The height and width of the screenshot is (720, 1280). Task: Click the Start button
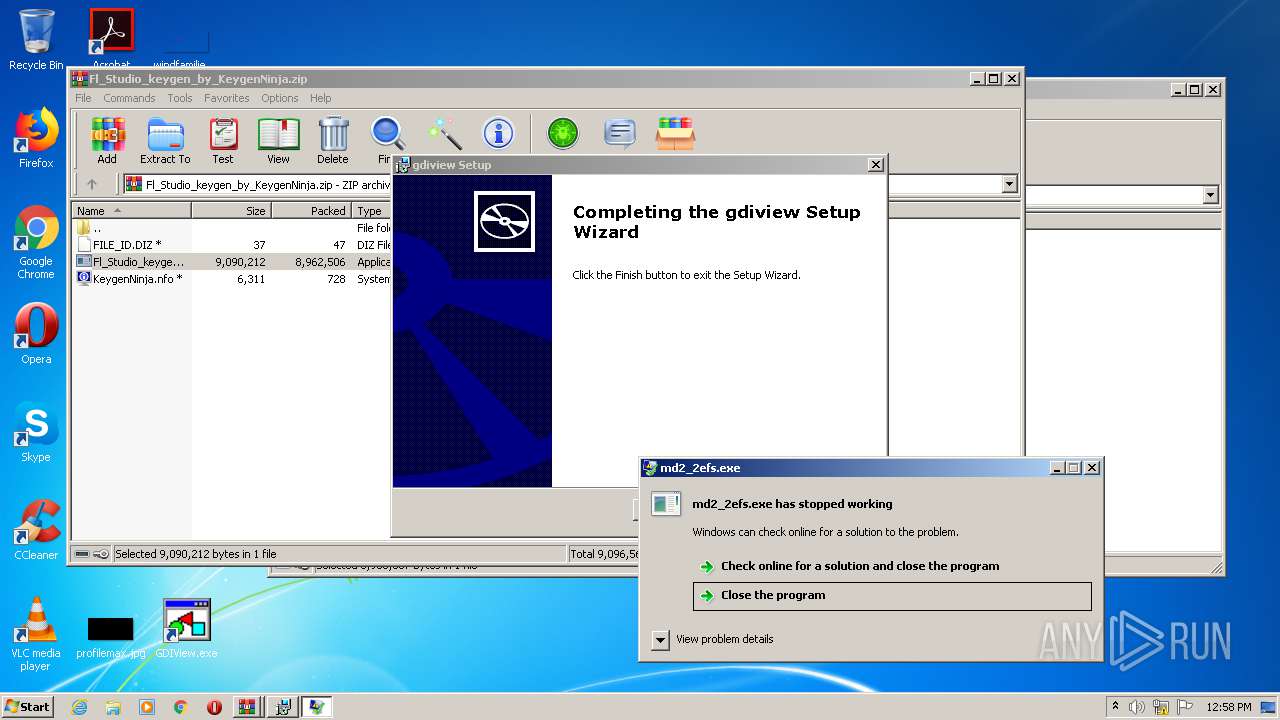pyautogui.click(x=27, y=707)
